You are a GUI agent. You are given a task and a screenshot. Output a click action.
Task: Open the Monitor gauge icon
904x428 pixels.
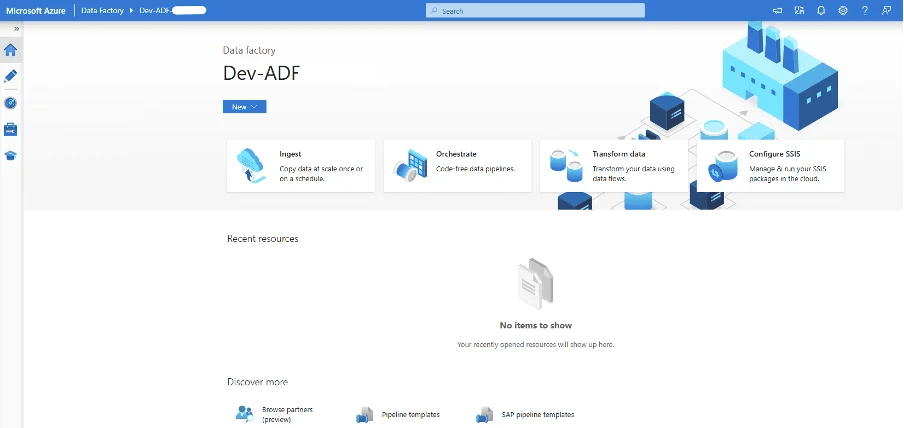(10, 103)
